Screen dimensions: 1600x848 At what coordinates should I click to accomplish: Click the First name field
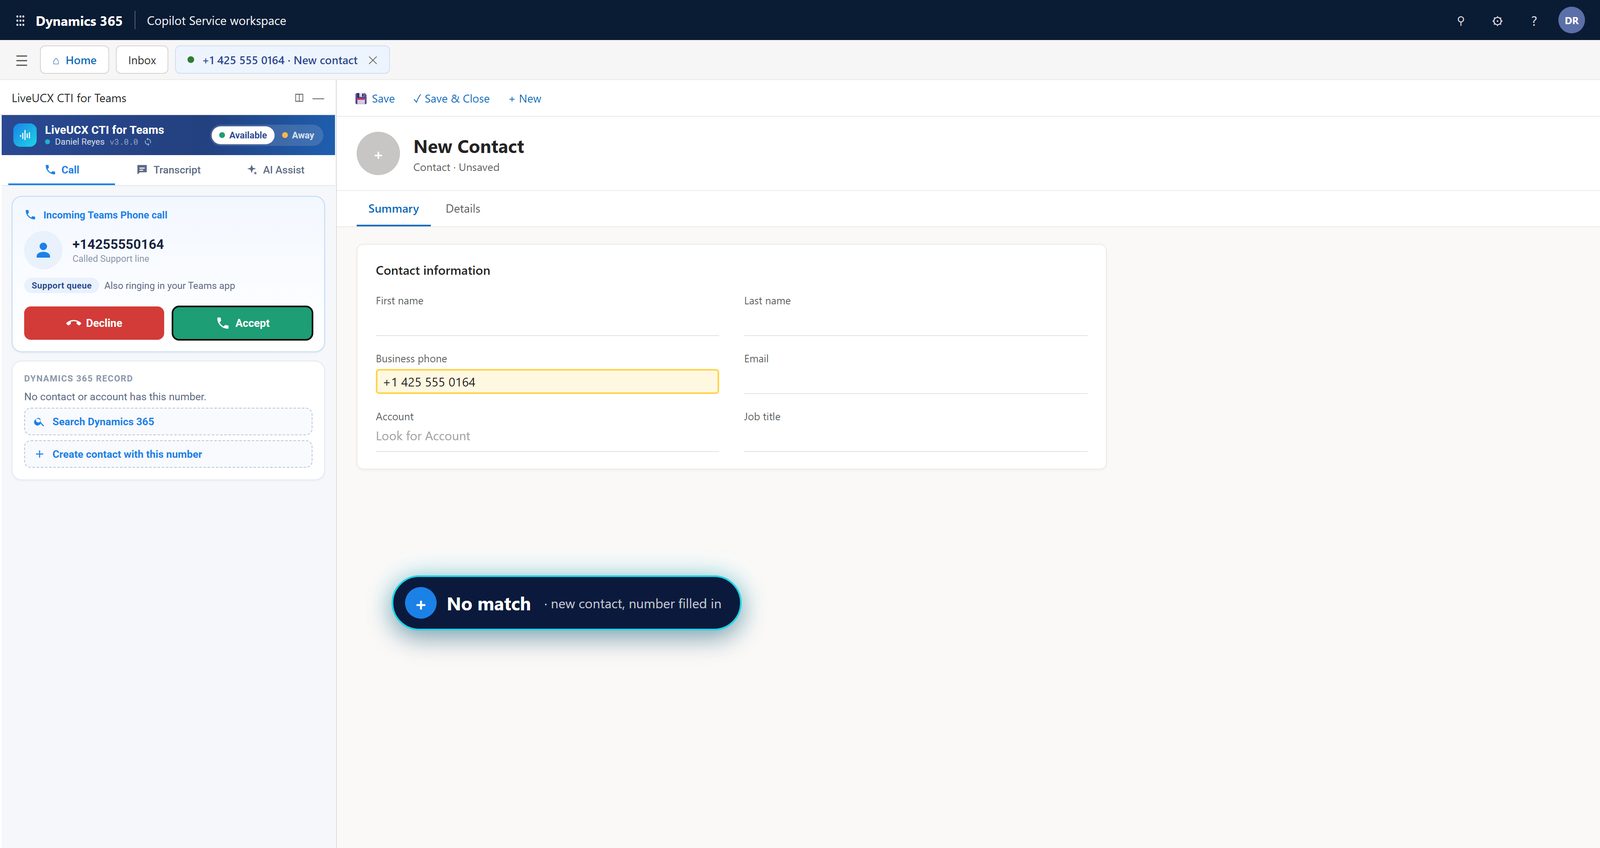[547, 324]
